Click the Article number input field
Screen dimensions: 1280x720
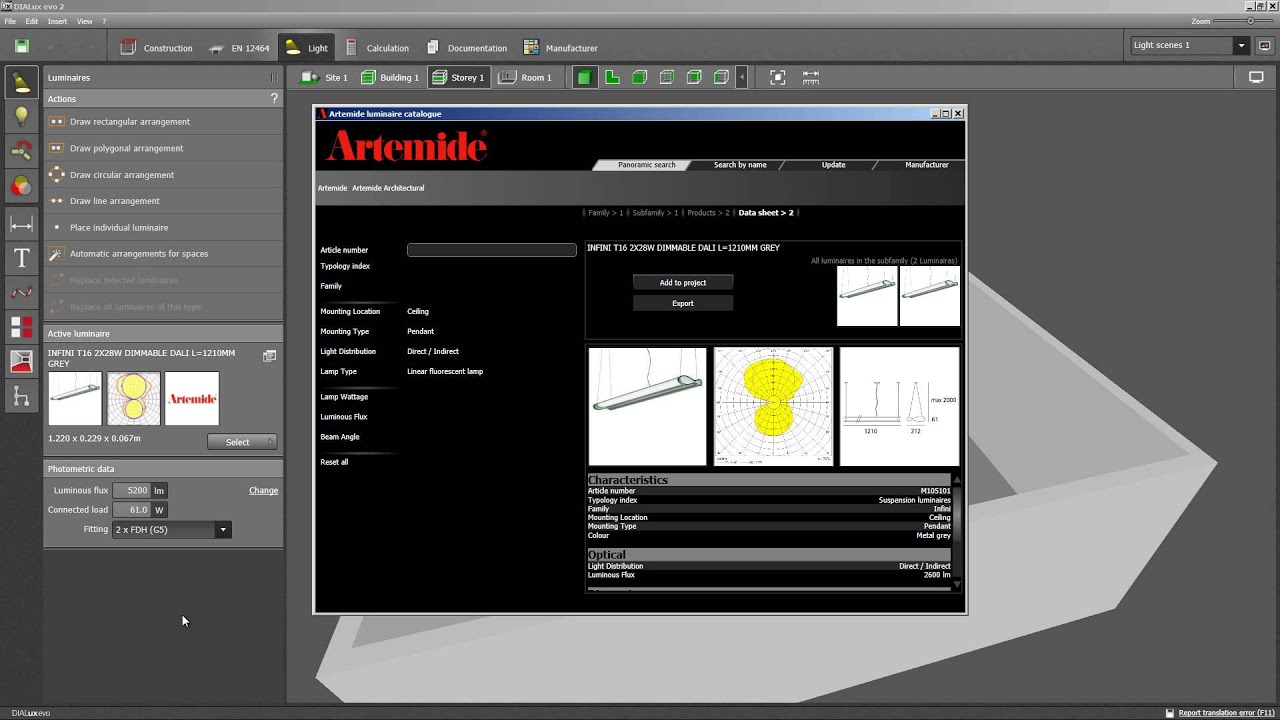coord(492,250)
